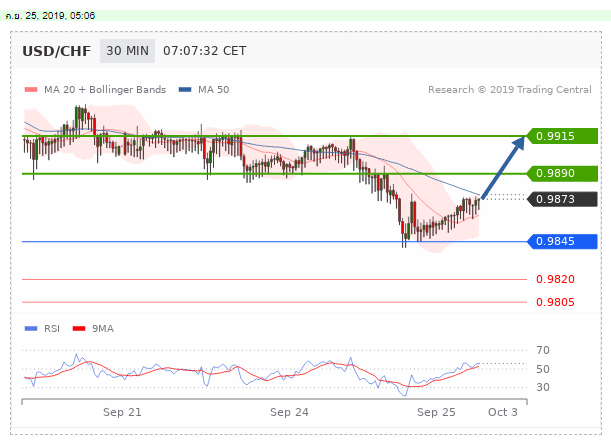Screen dimensions: 611x440
Task: Click the RSI legend label
Action: pyautogui.click(x=52, y=329)
